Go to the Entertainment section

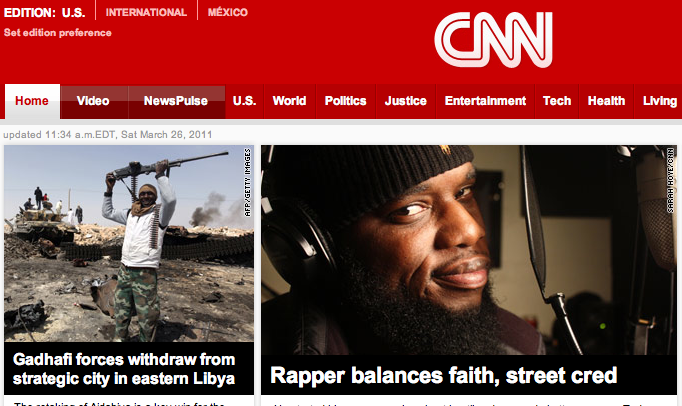point(485,101)
